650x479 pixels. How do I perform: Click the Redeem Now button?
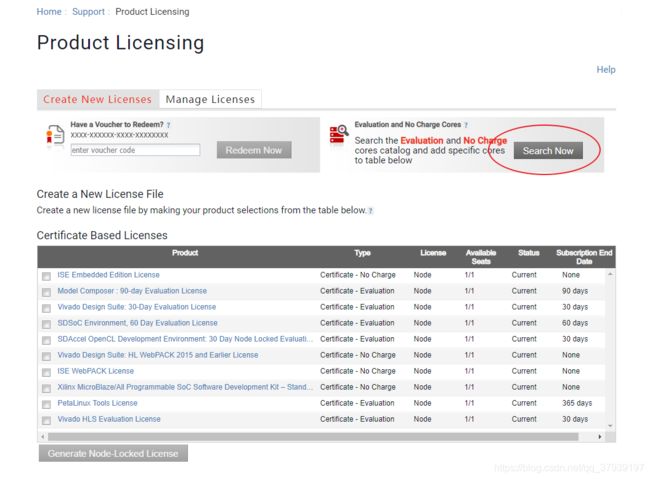click(254, 150)
